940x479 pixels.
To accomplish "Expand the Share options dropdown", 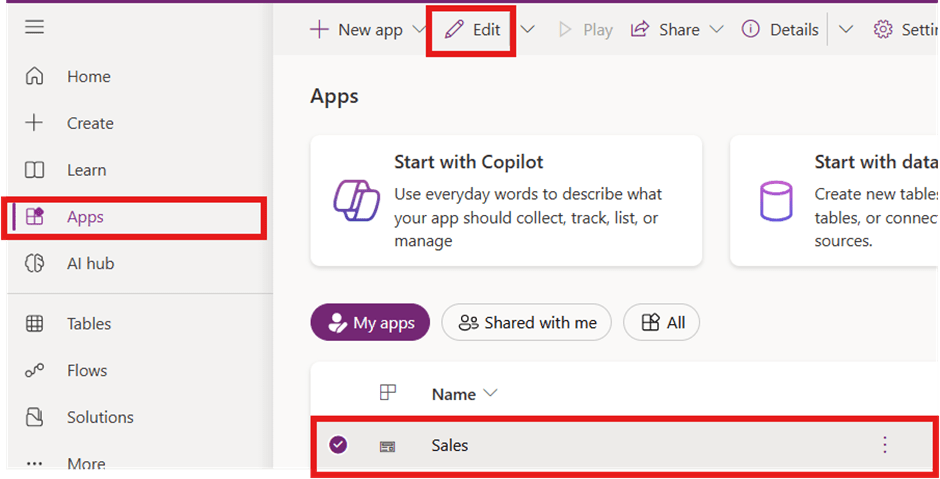I will click(716, 30).
